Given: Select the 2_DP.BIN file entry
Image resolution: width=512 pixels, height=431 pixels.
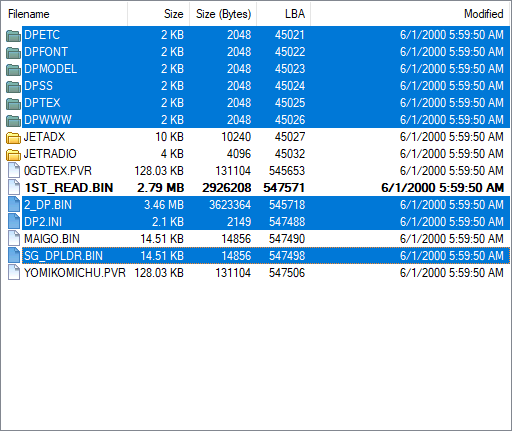Looking at the screenshot, I should pyautogui.click(x=266, y=205).
